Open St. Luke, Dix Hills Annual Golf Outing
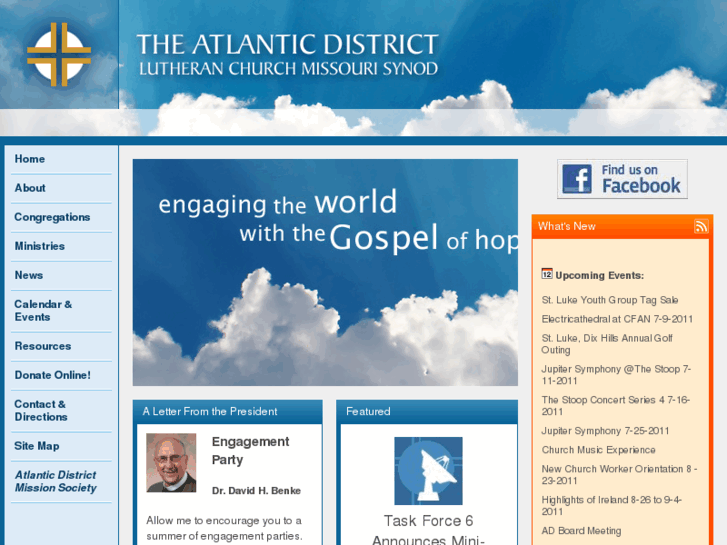This screenshot has height=545, width=727. (607, 344)
